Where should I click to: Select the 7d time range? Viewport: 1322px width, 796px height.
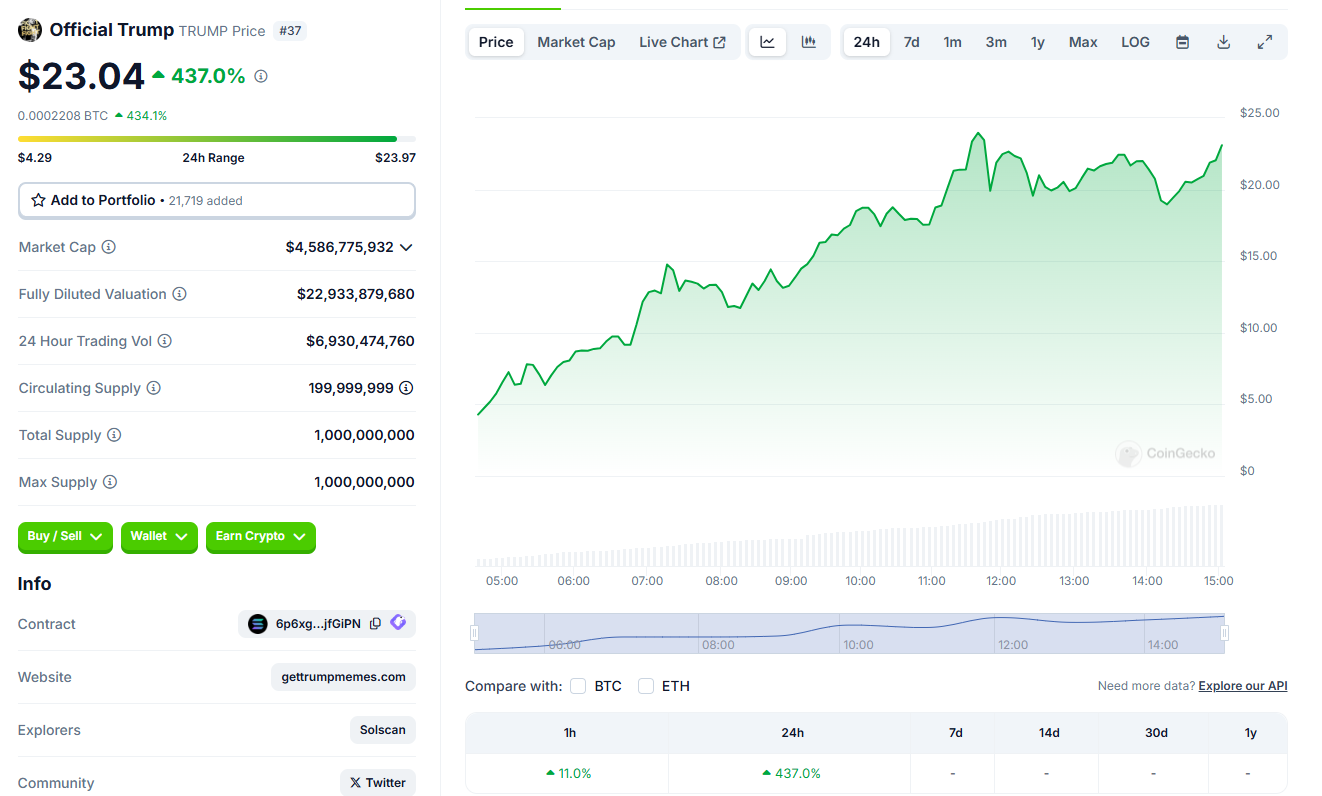click(x=911, y=42)
